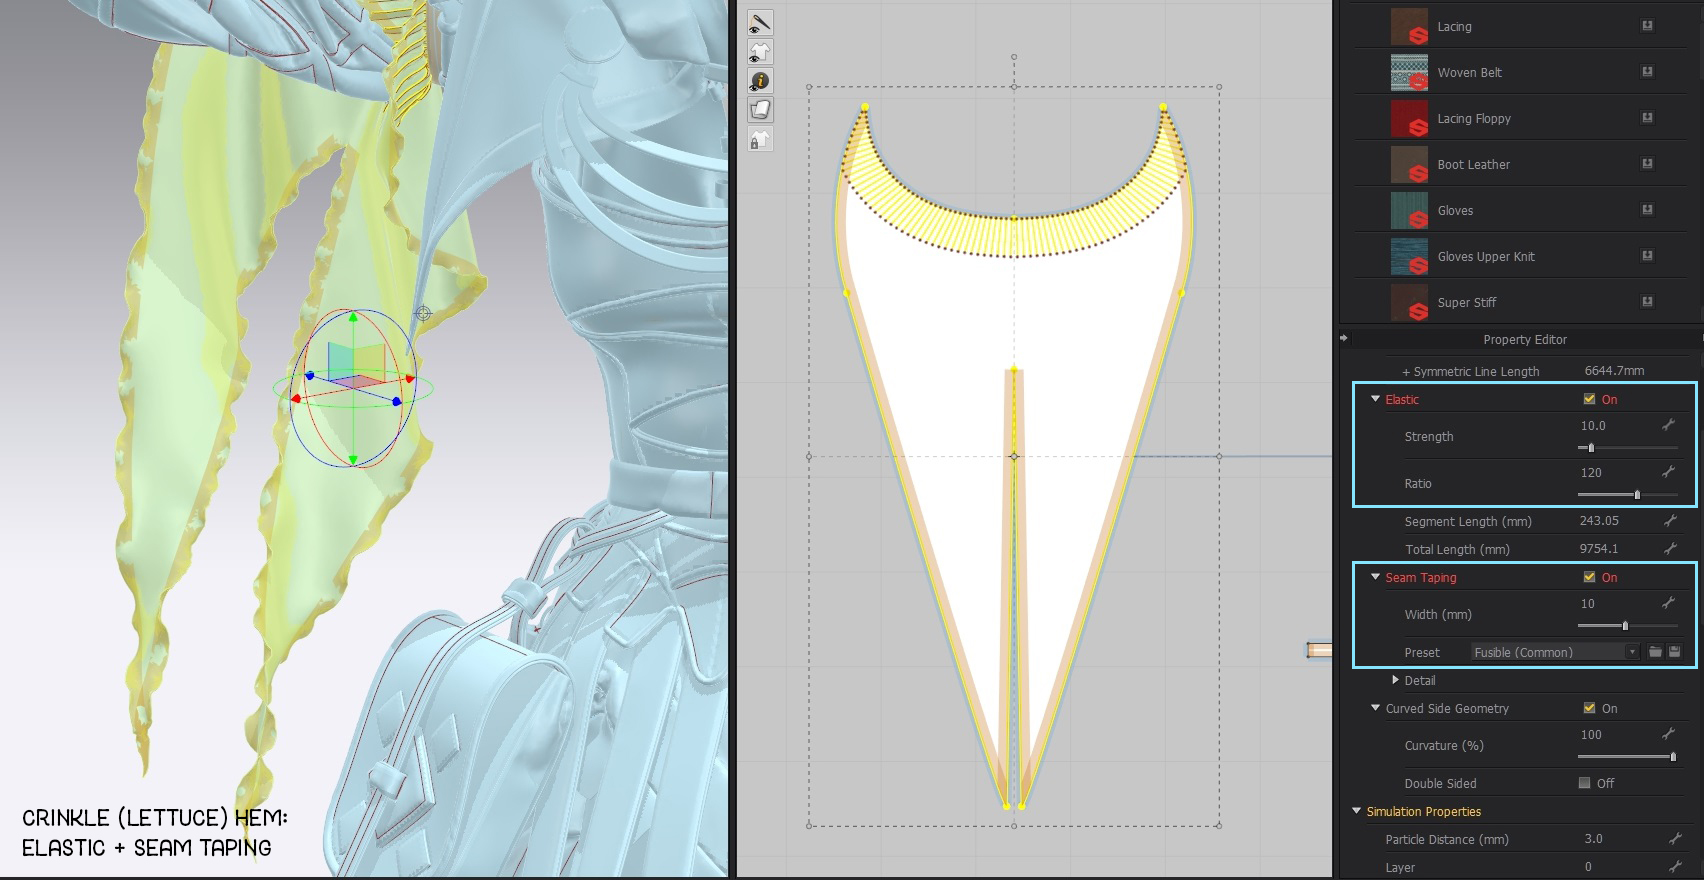The width and height of the screenshot is (1704, 880).
Task: Select the Lacing fabric swatch
Action: [x=1409, y=27]
